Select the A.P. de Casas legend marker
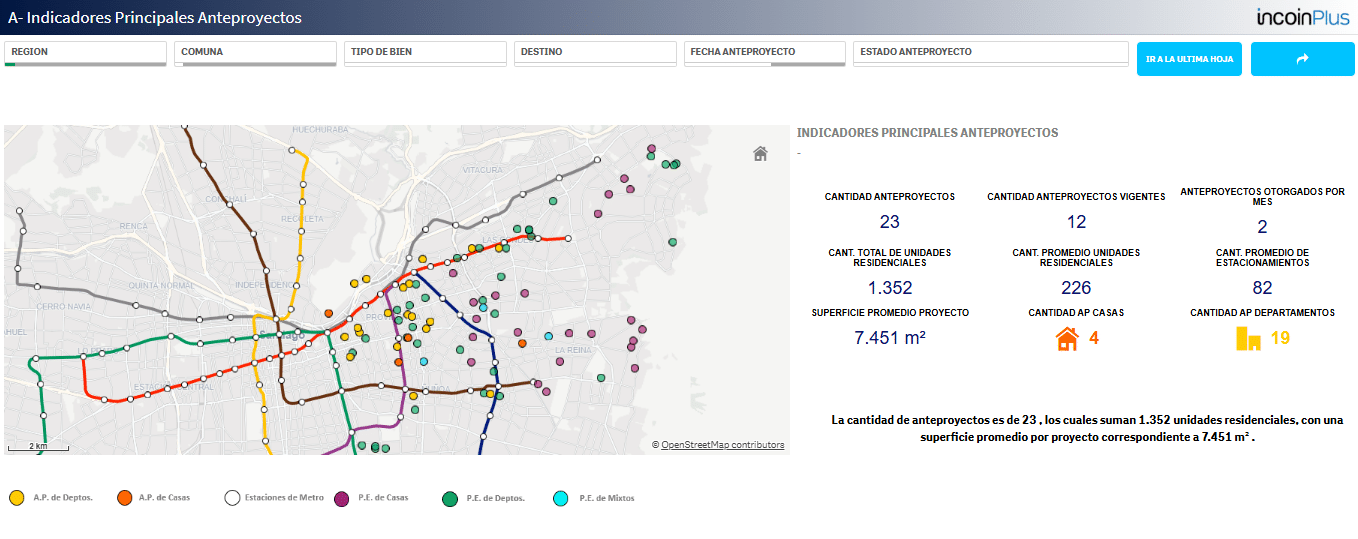 tap(124, 498)
